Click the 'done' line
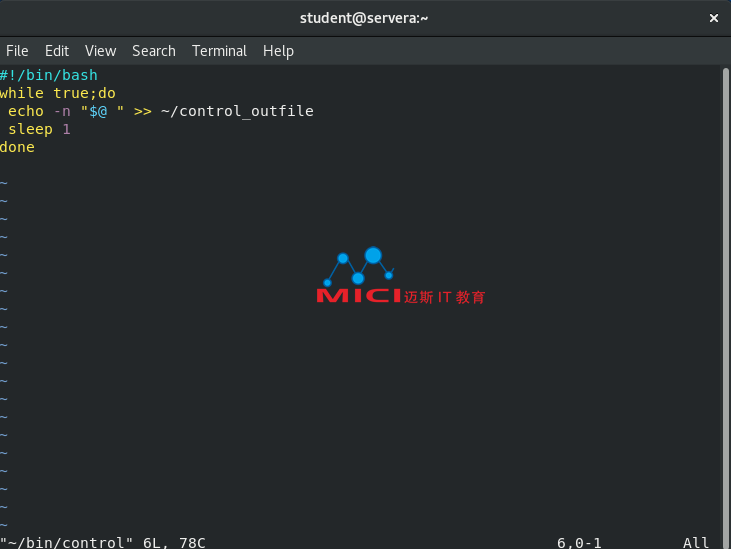The height and width of the screenshot is (549, 731). click(x=17, y=147)
